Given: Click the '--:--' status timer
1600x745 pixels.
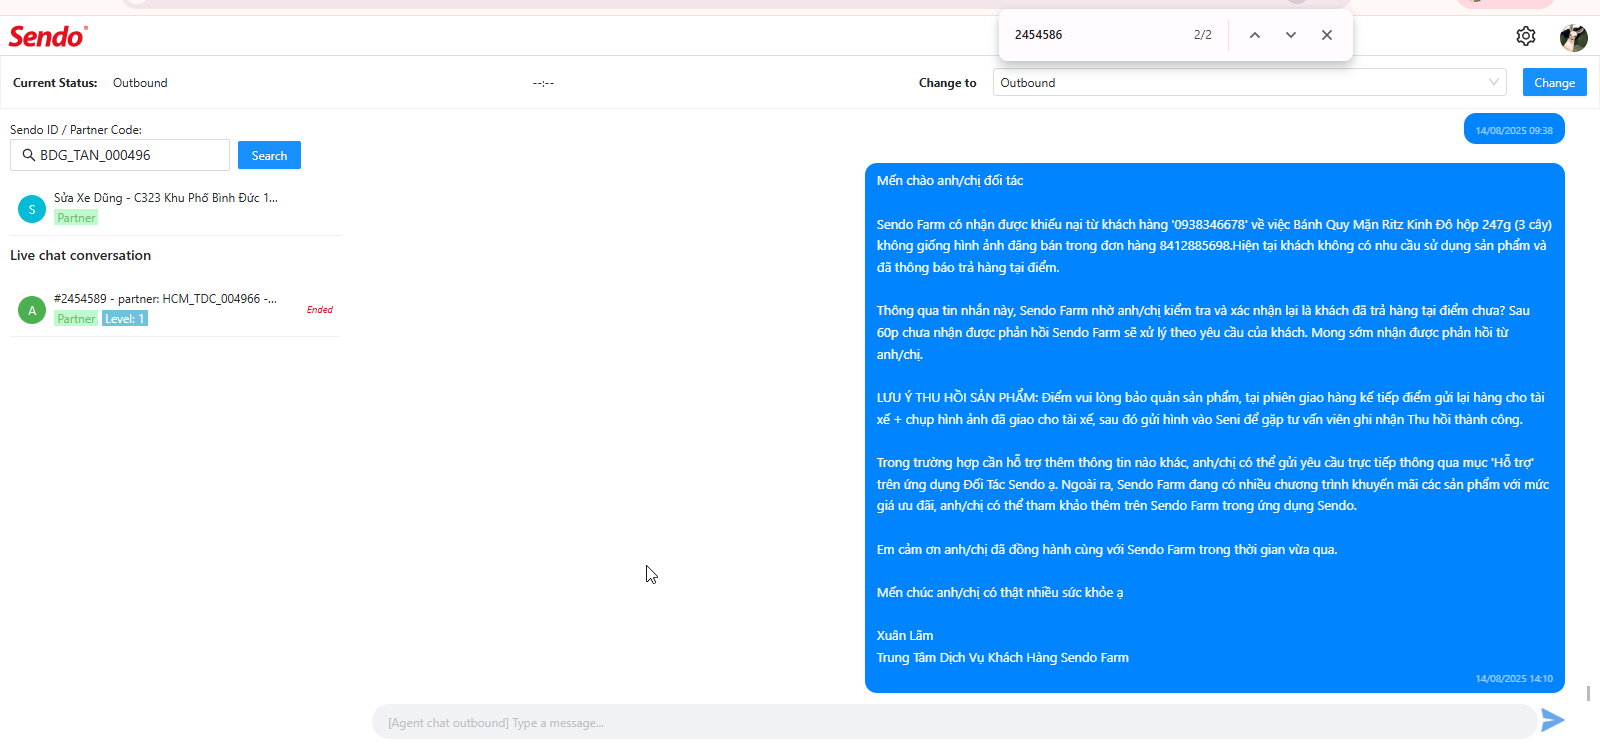Looking at the screenshot, I should [543, 83].
